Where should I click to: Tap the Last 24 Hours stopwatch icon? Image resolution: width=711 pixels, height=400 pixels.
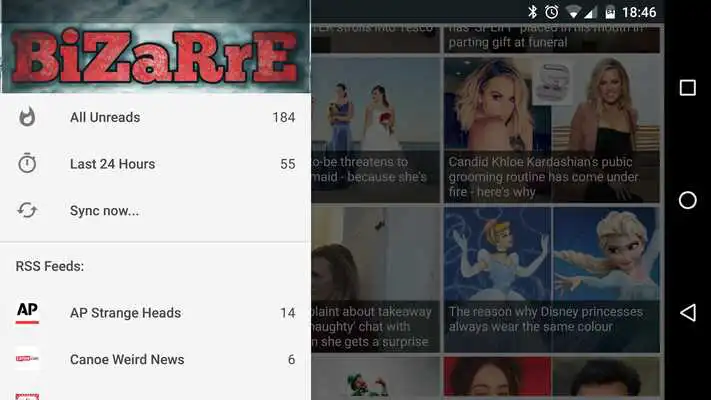click(x=27, y=163)
